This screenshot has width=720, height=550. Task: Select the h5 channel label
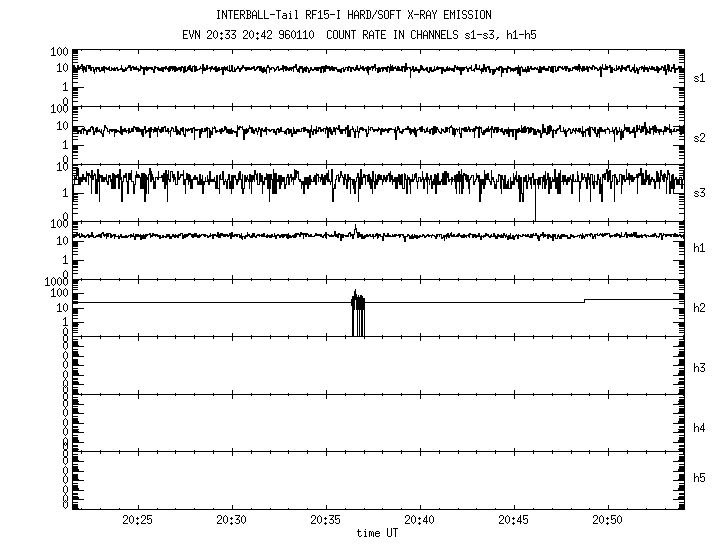point(700,478)
